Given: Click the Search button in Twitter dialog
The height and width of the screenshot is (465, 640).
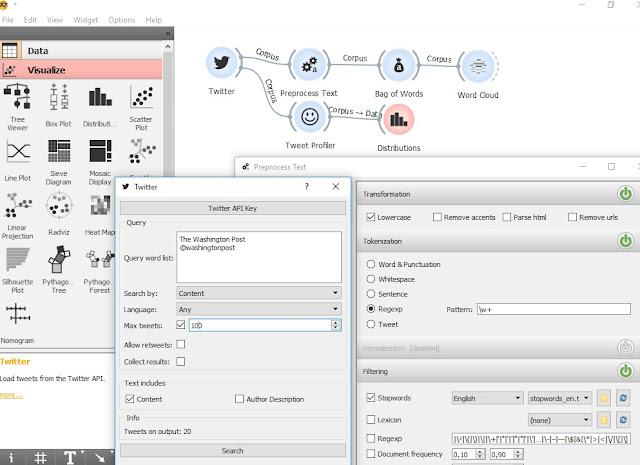Looking at the screenshot, I should coord(233,450).
